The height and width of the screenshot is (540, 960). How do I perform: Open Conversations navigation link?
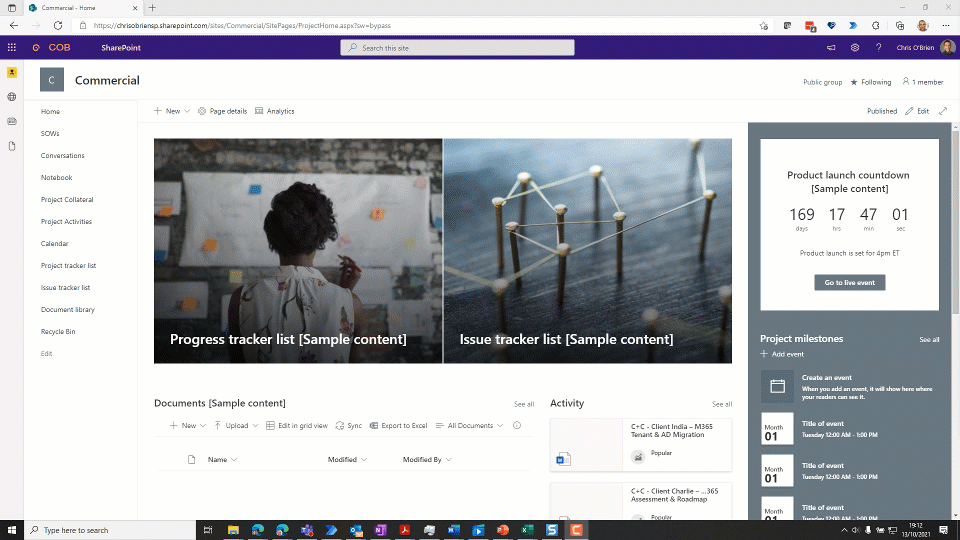coord(62,156)
